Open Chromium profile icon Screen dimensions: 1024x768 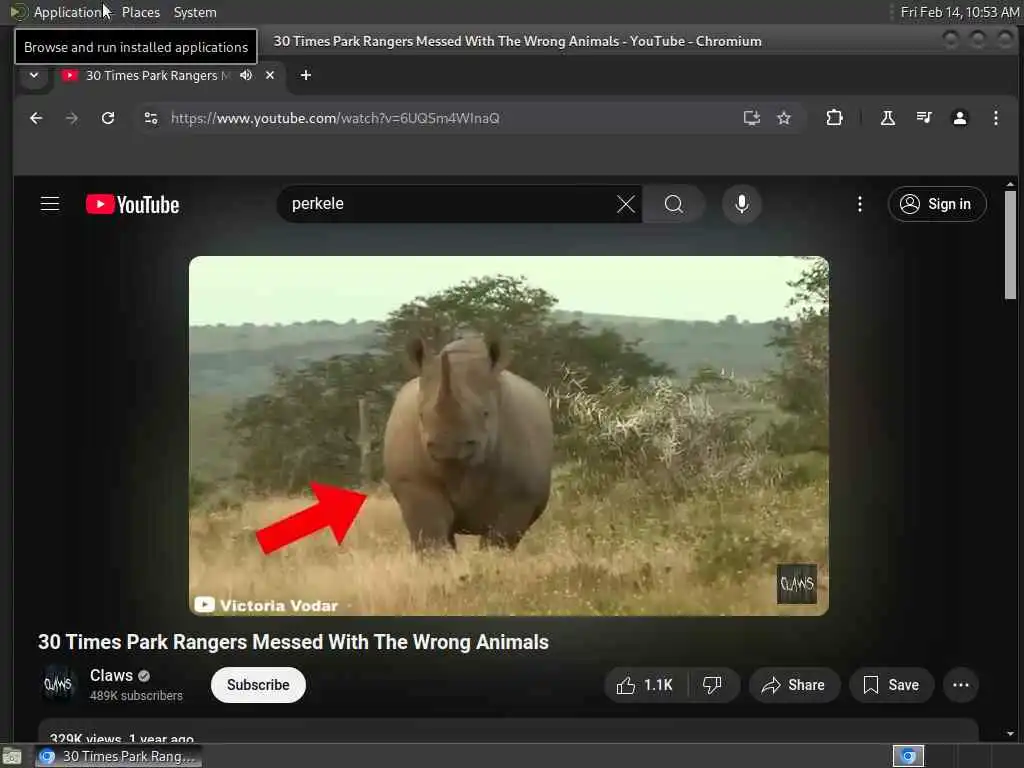(x=959, y=118)
